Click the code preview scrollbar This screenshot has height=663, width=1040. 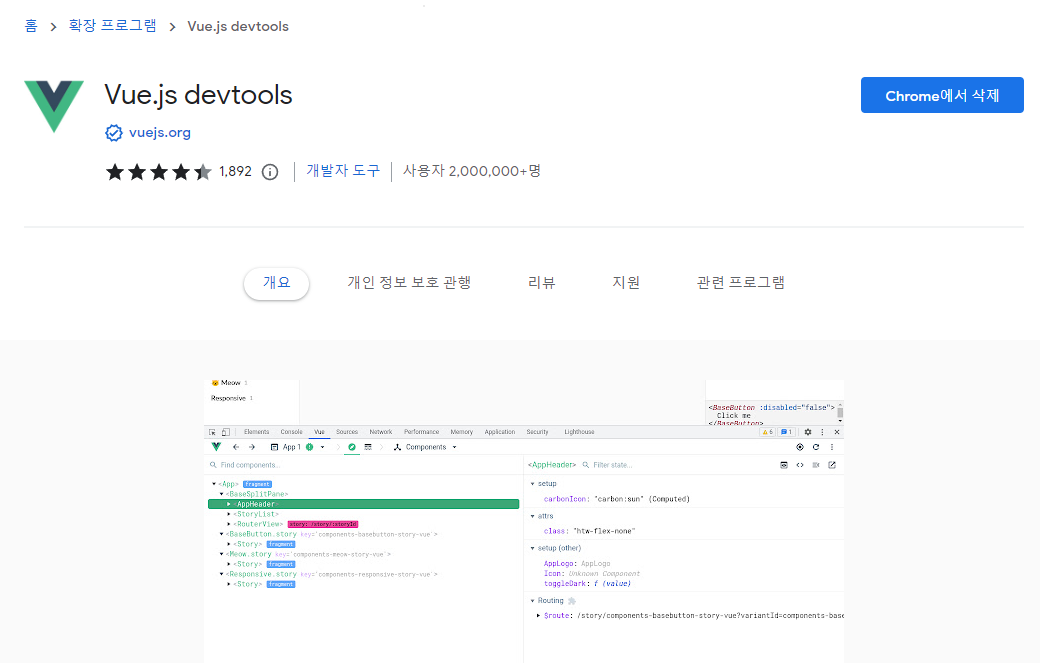coord(840,412)
